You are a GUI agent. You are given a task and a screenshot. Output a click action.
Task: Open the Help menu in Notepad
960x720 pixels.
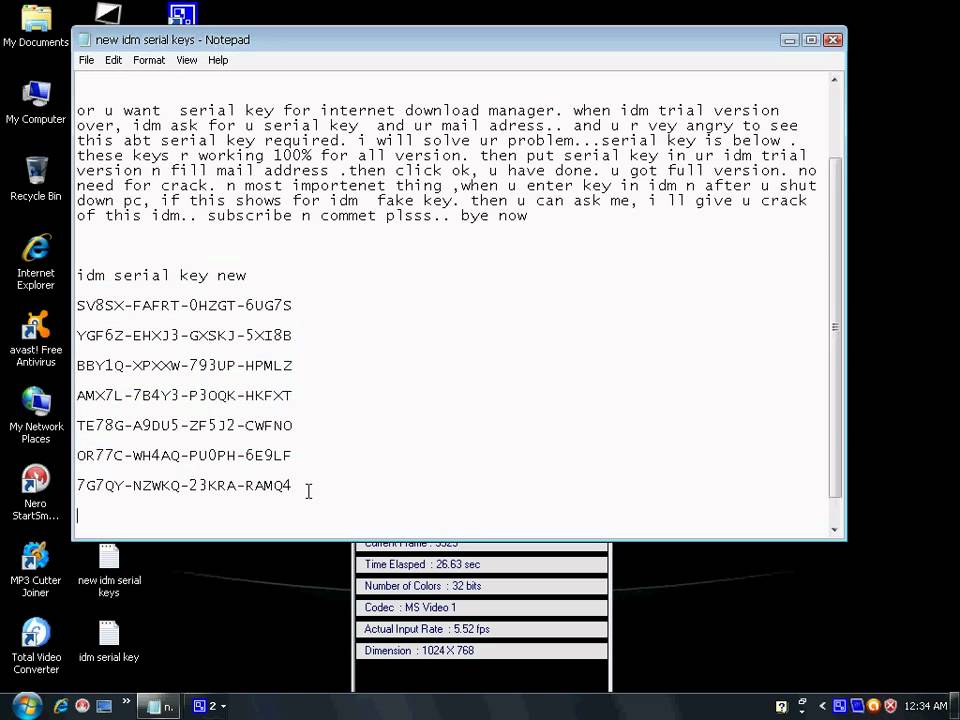(x=218, y=60)
